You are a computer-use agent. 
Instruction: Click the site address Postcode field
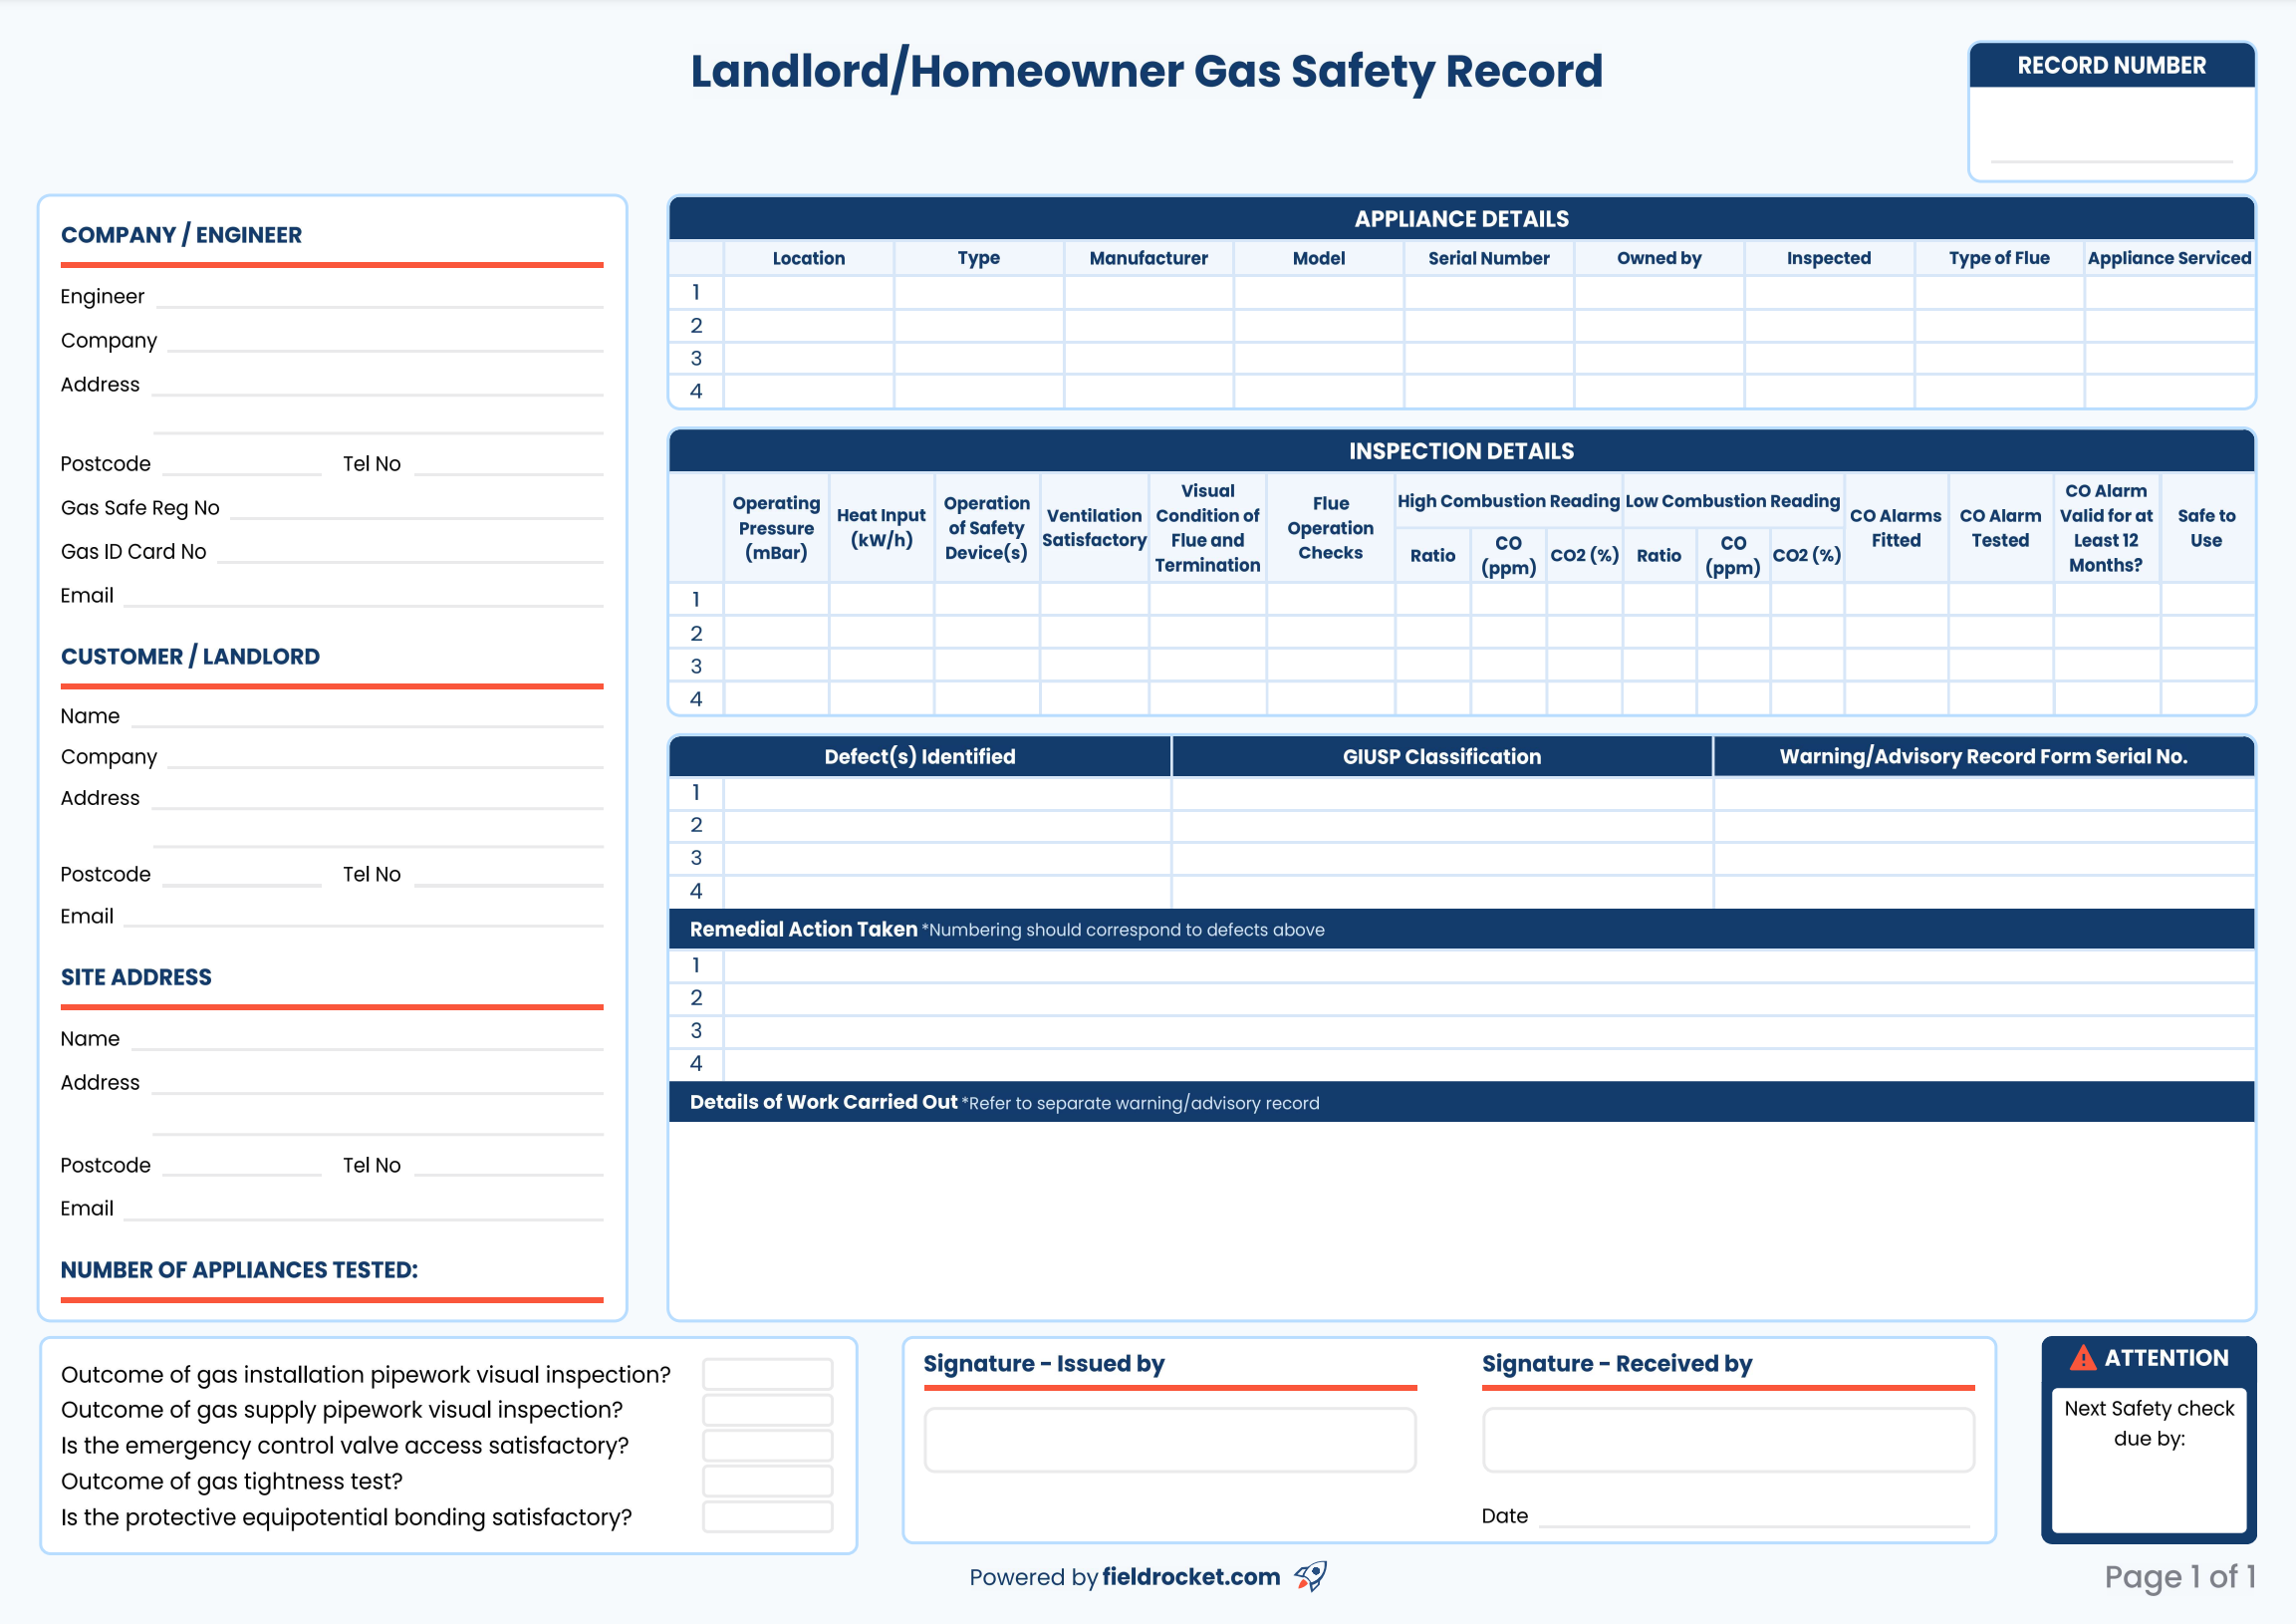[240, 1172]
